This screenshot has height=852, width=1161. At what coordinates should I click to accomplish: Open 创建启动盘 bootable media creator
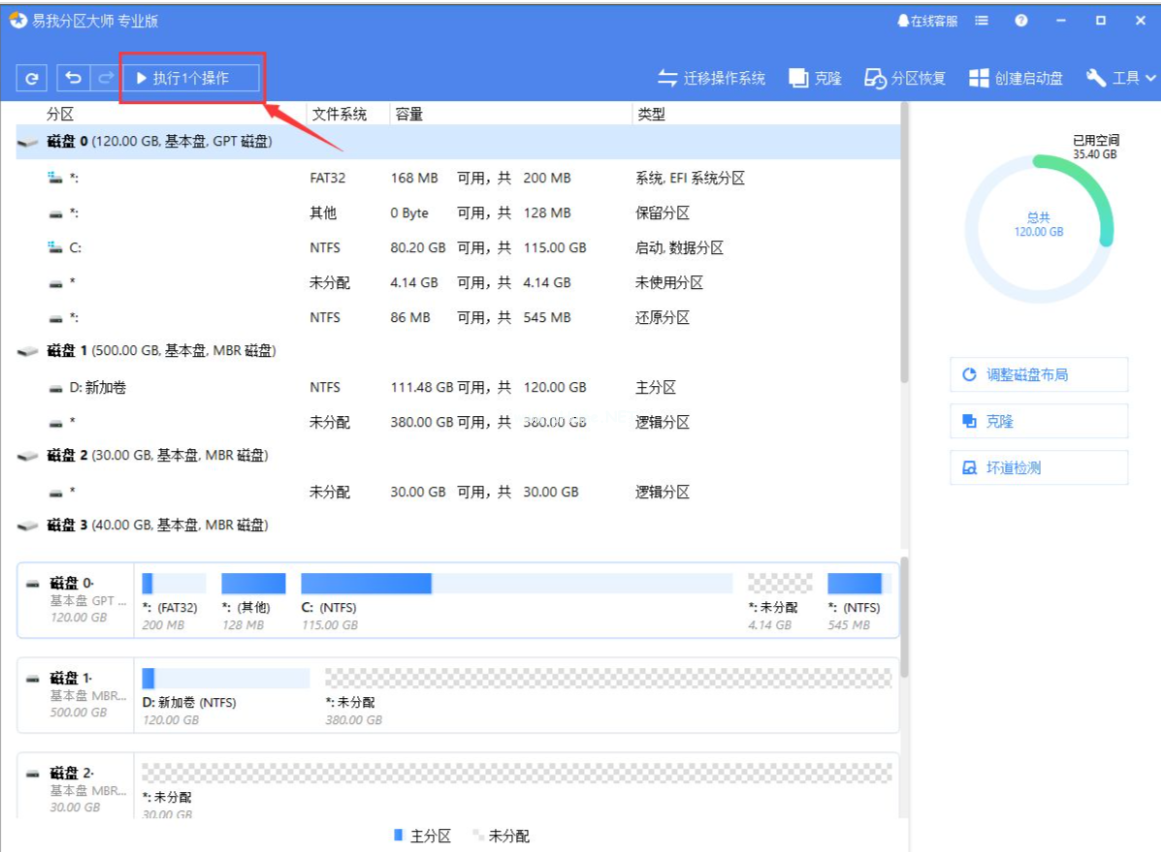(x=1016, y=78)
